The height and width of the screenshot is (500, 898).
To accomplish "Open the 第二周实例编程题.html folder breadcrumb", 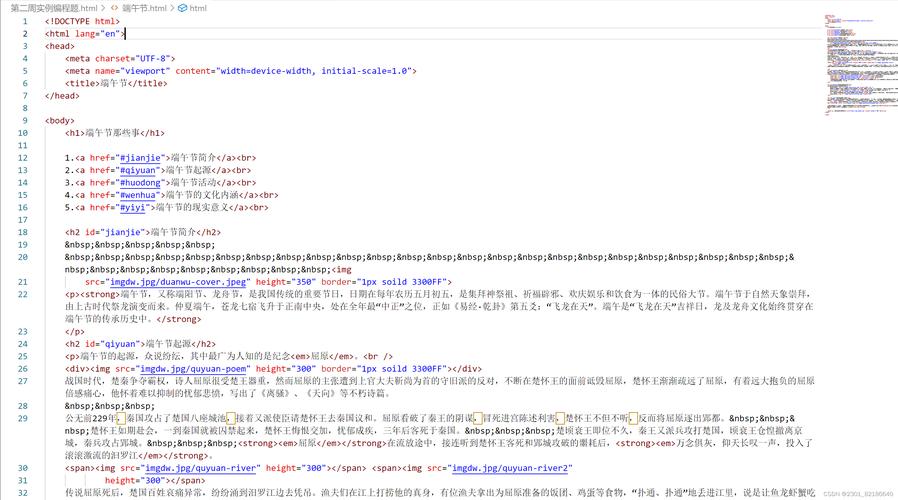I will (x=50, y=8).
